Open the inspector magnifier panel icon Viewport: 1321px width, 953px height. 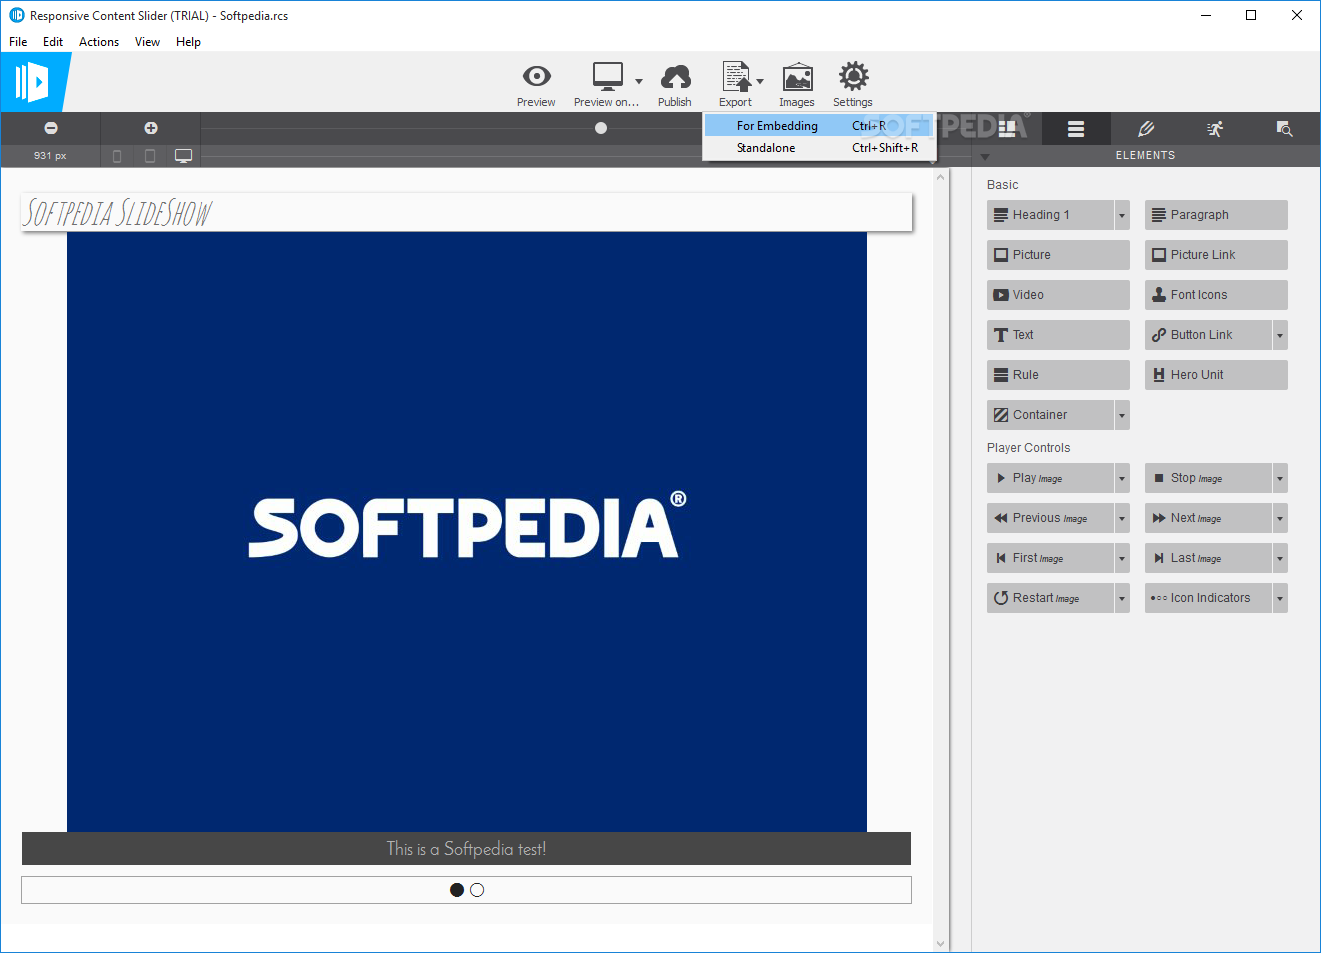pos(1285,129)
